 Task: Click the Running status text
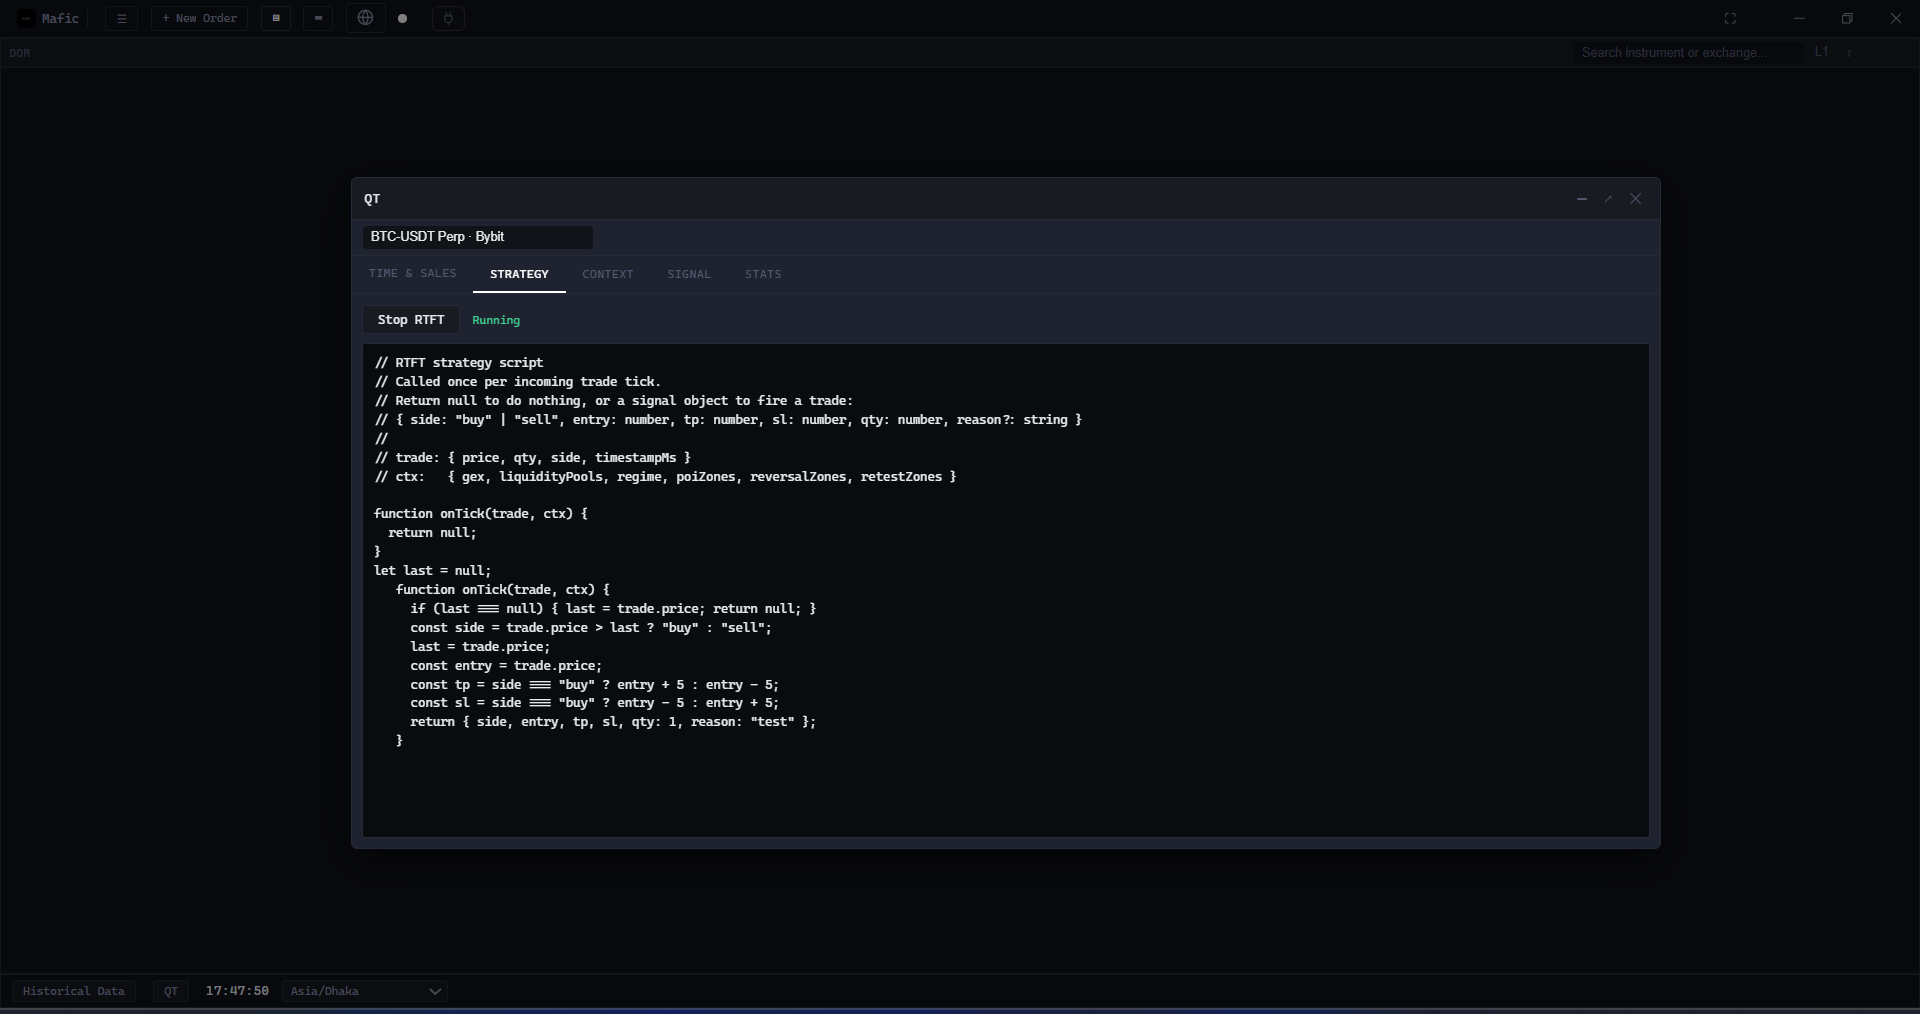click(496, 320)
